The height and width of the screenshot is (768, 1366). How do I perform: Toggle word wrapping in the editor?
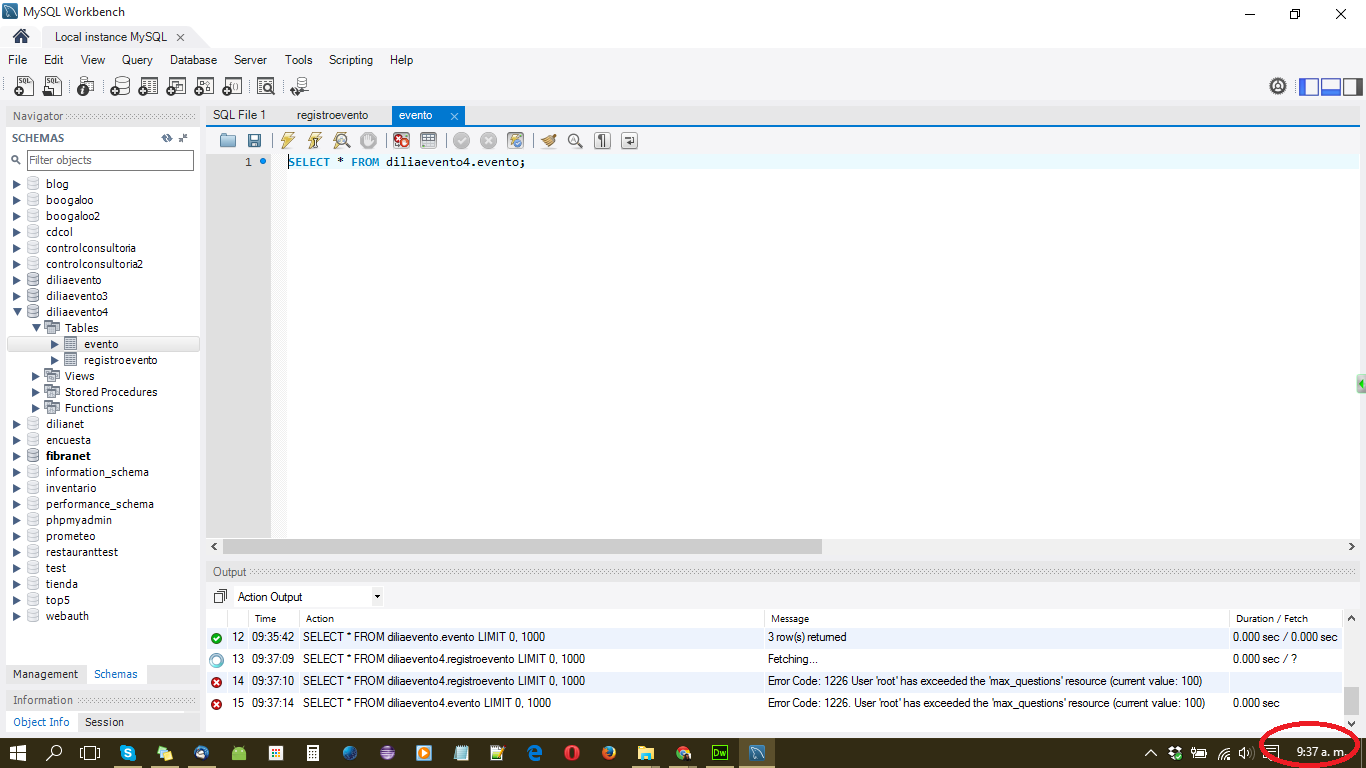pos(629,141)
